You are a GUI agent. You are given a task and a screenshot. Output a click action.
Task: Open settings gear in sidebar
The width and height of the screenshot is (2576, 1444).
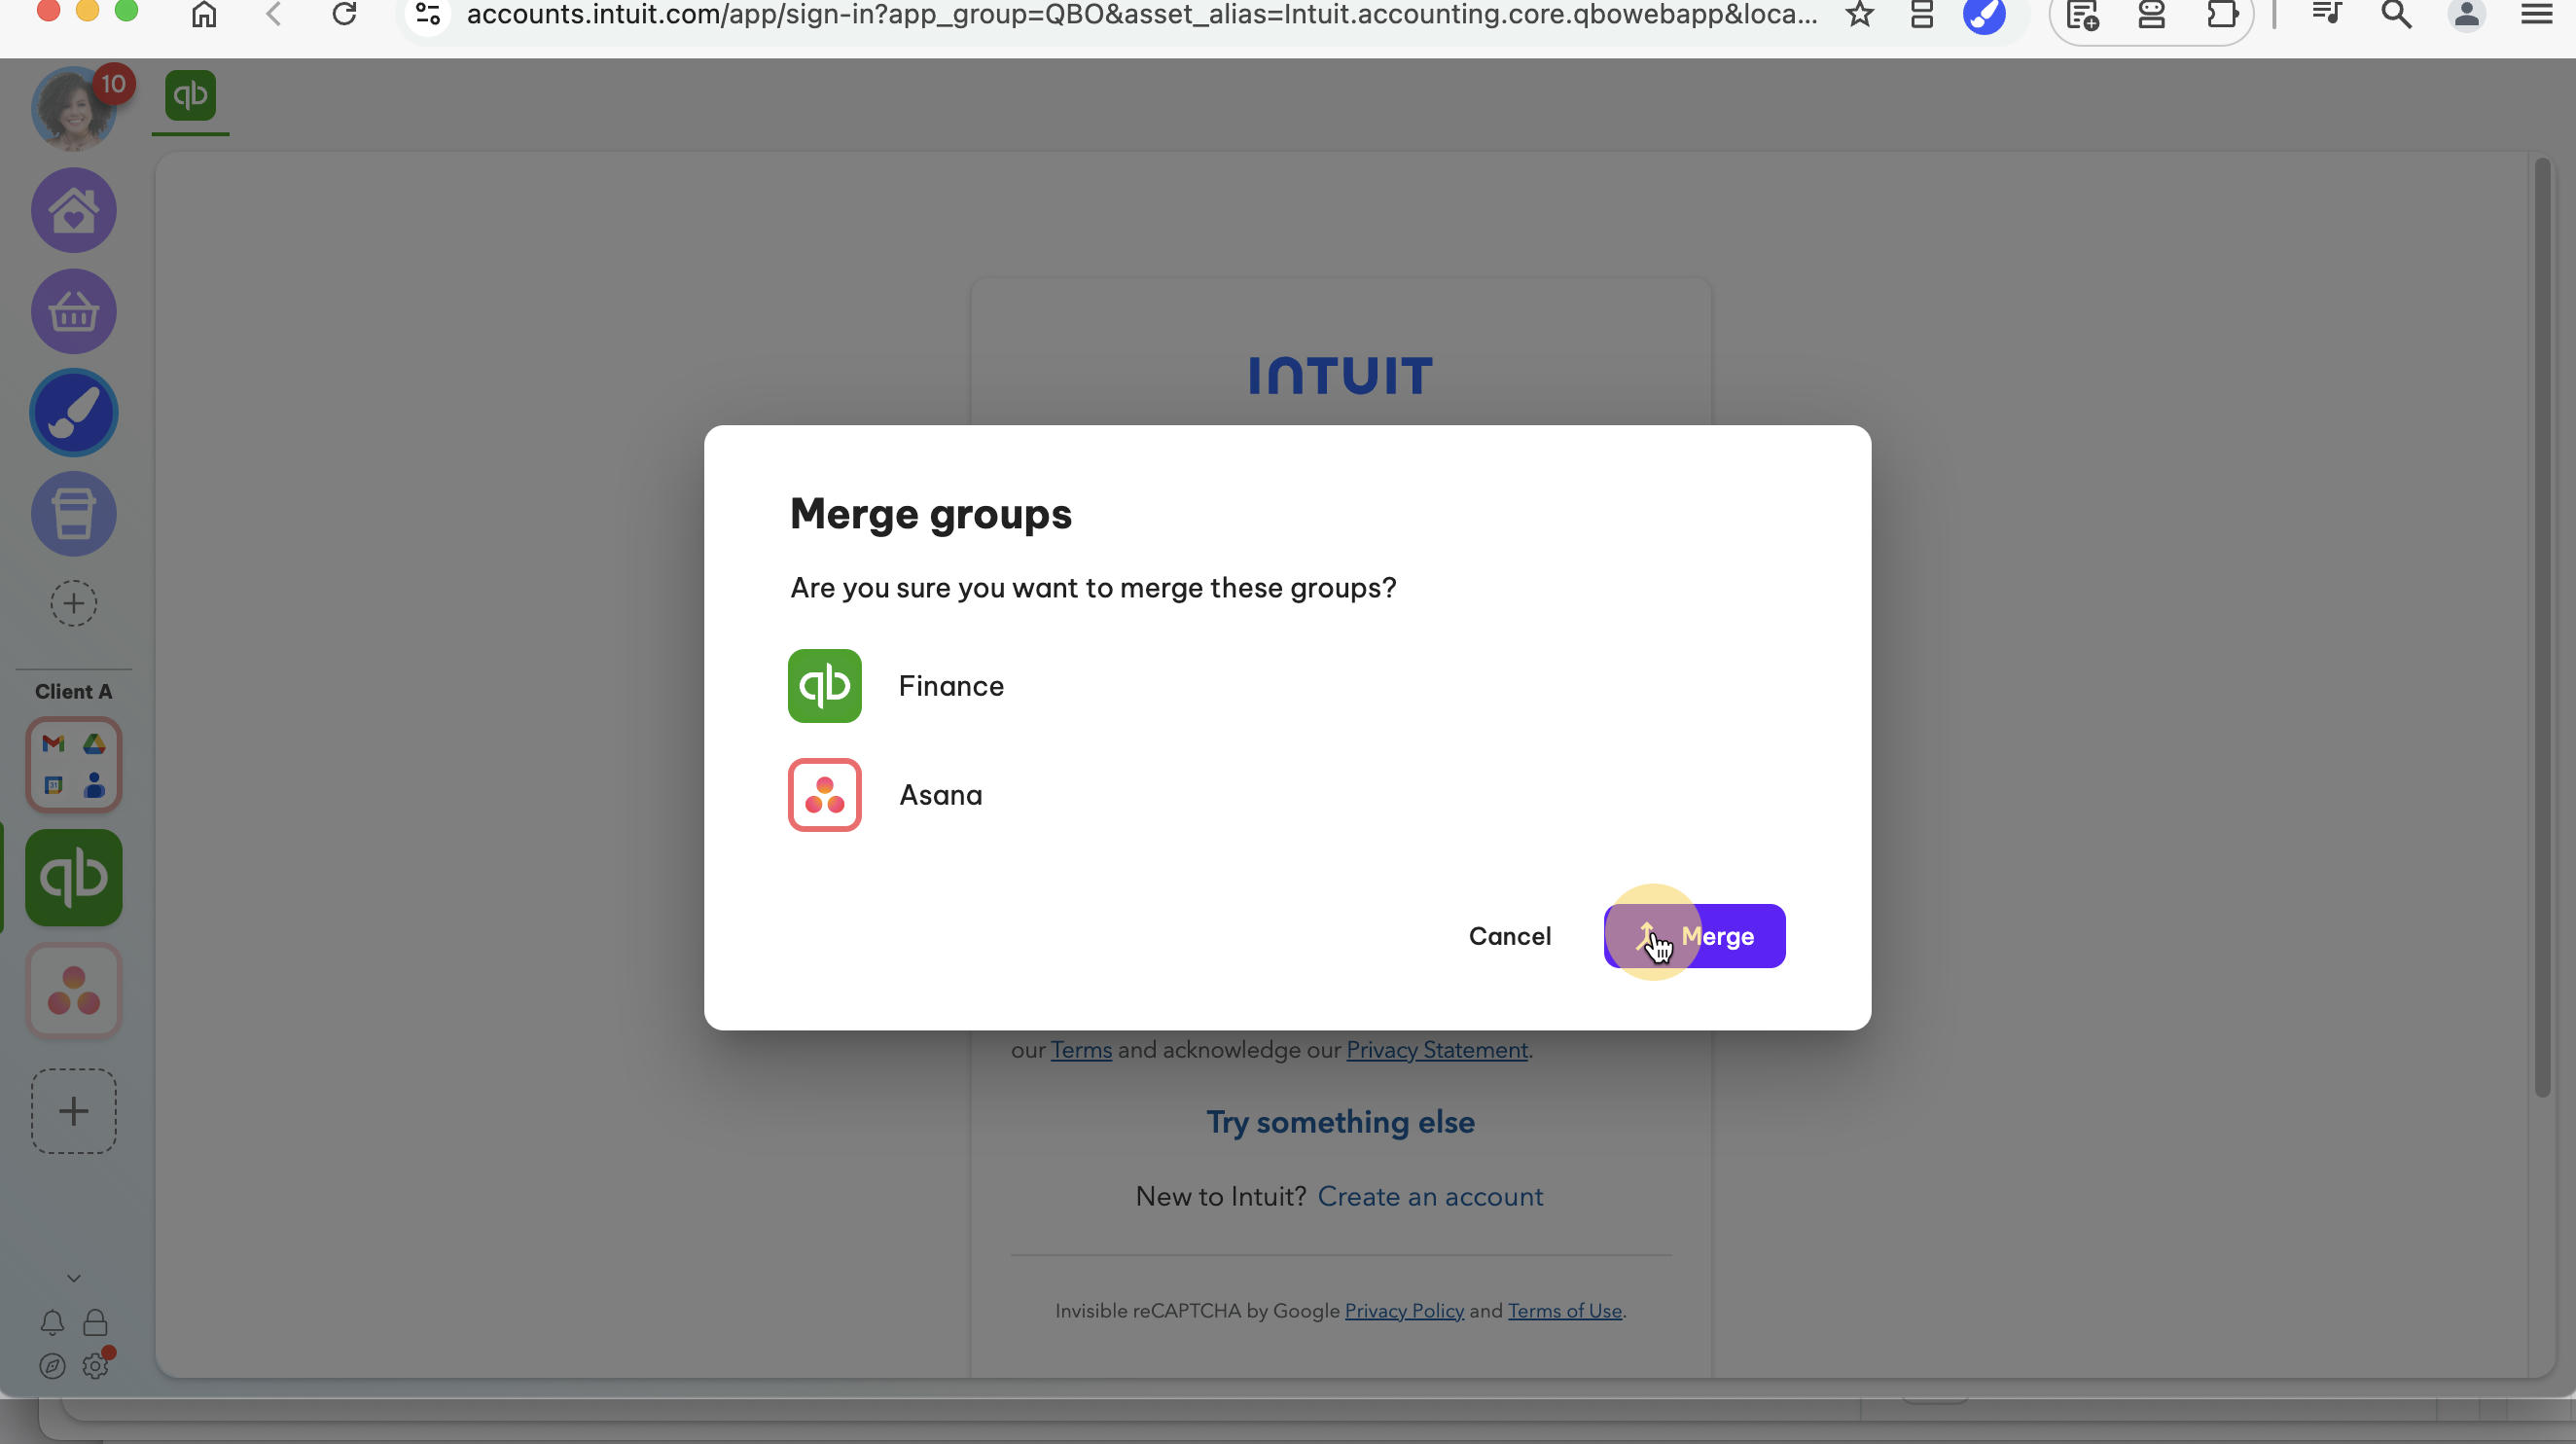95,1366
